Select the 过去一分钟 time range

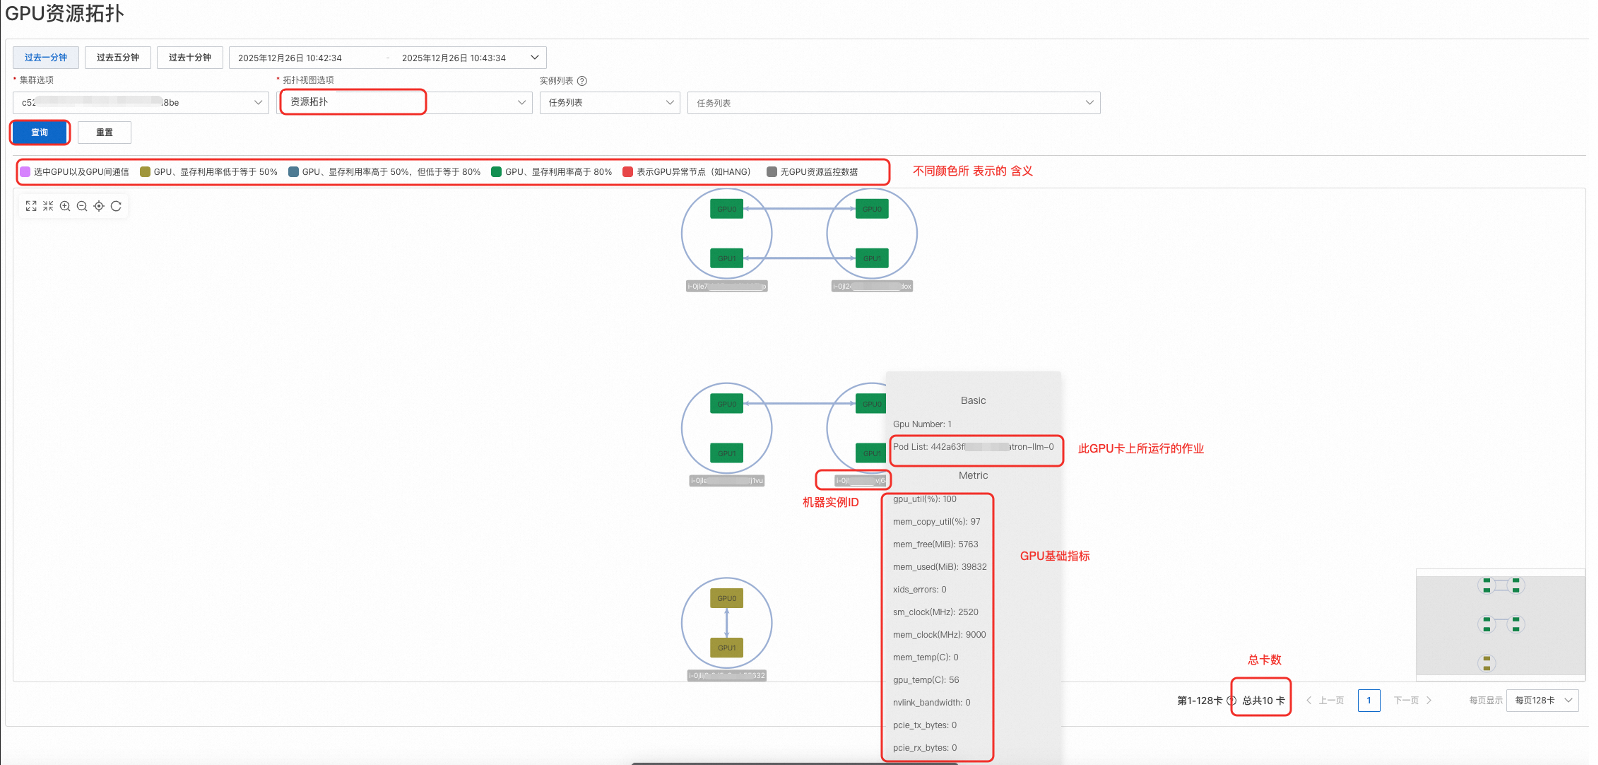[46, 58]
